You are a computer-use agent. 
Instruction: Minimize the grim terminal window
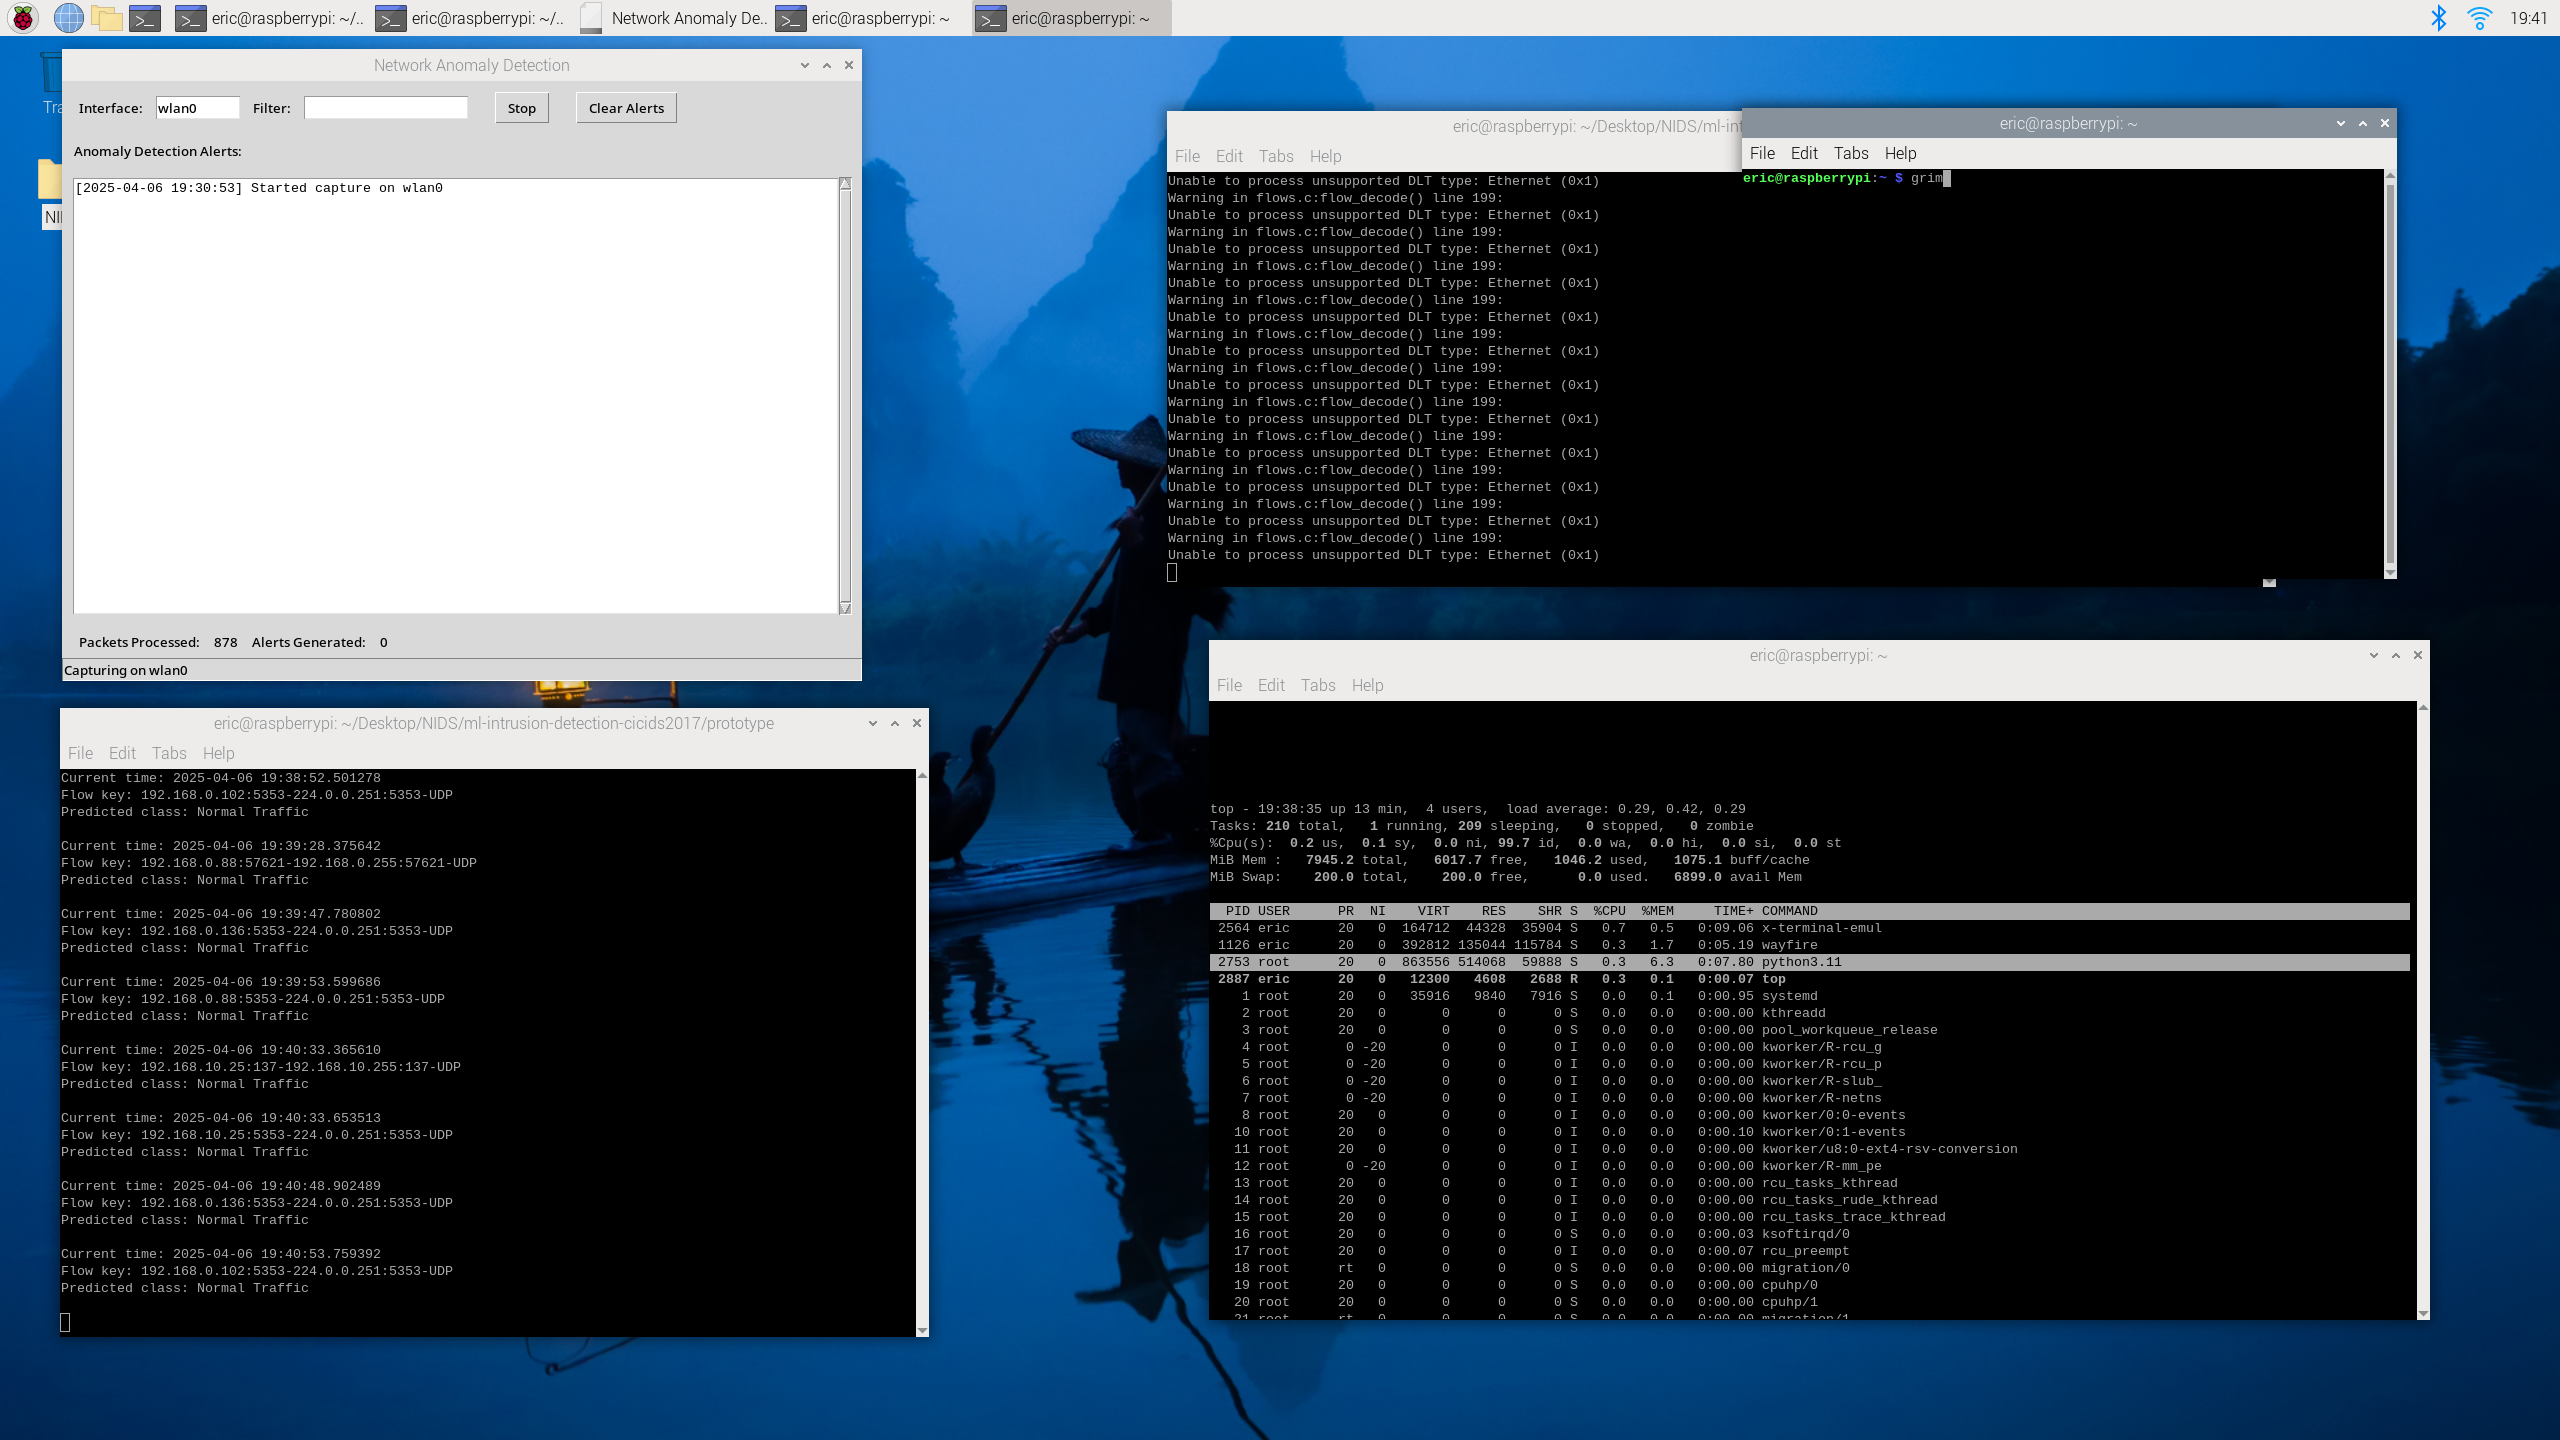click(2340, 123)
